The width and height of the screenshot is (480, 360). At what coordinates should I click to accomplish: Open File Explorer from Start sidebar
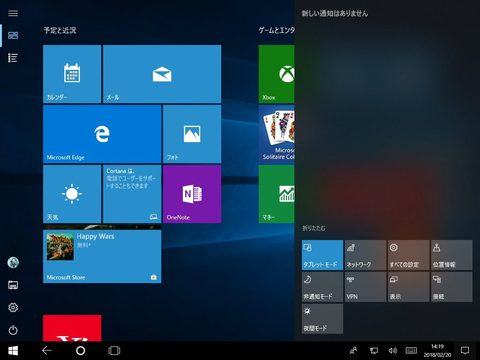click(x=13, y=285)
